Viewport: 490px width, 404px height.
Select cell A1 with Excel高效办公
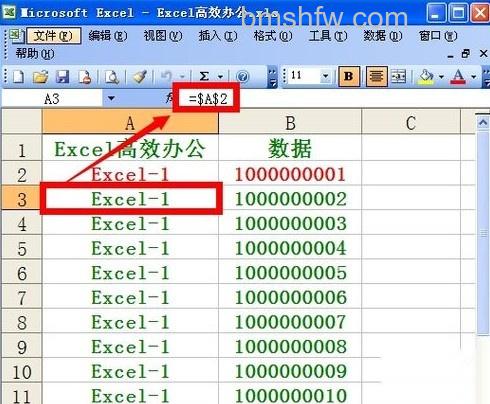coord(130,148)
